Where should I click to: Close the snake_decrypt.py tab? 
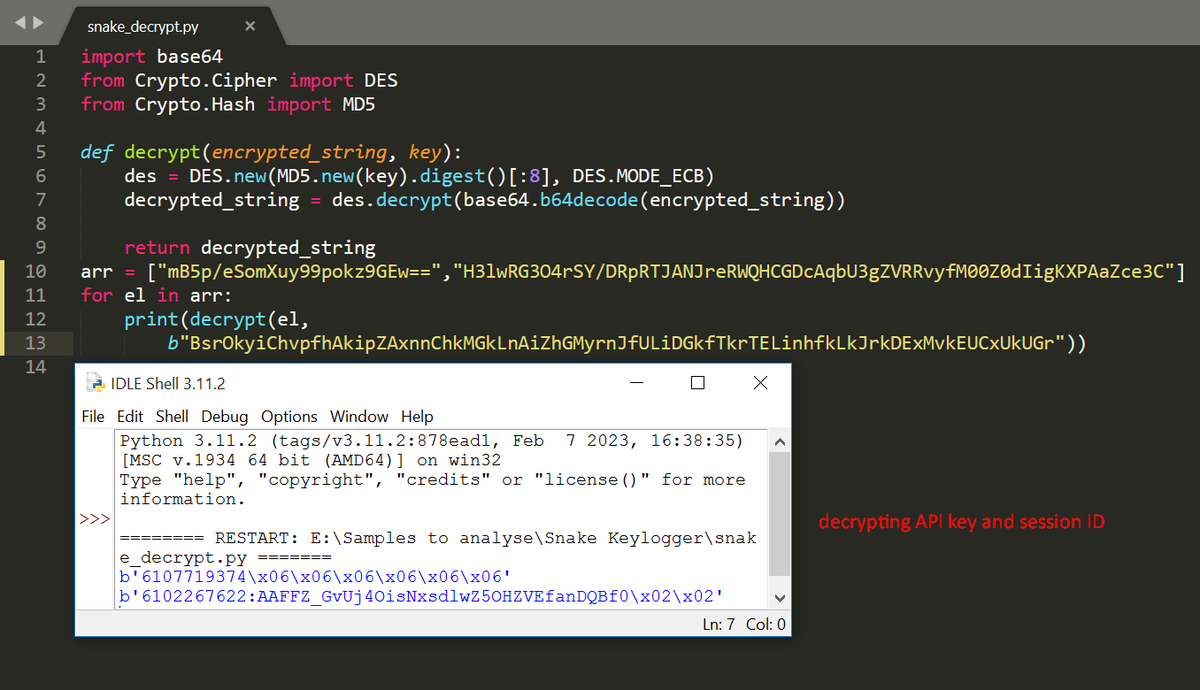tap(250, 26)
